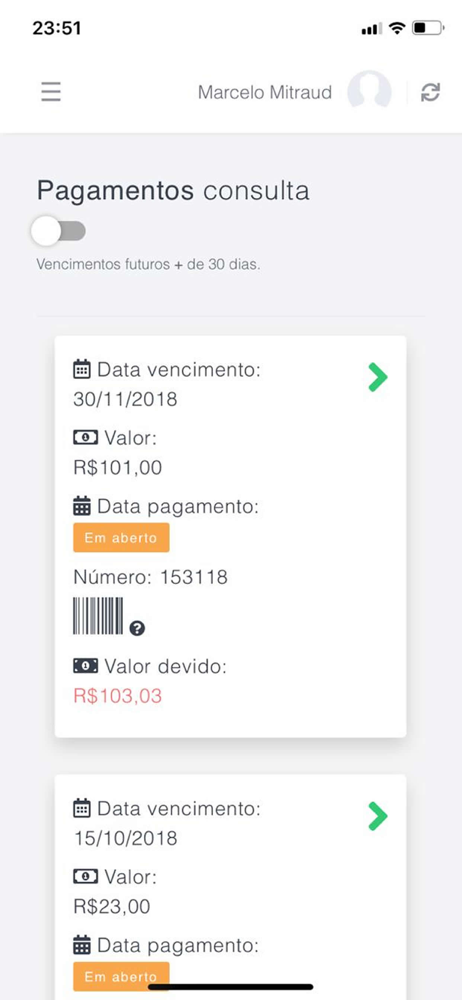This screenshot has height=1000, width=462.
Task: Toggle future due dates over 30 days switch
Action: [x=59, y=231]
